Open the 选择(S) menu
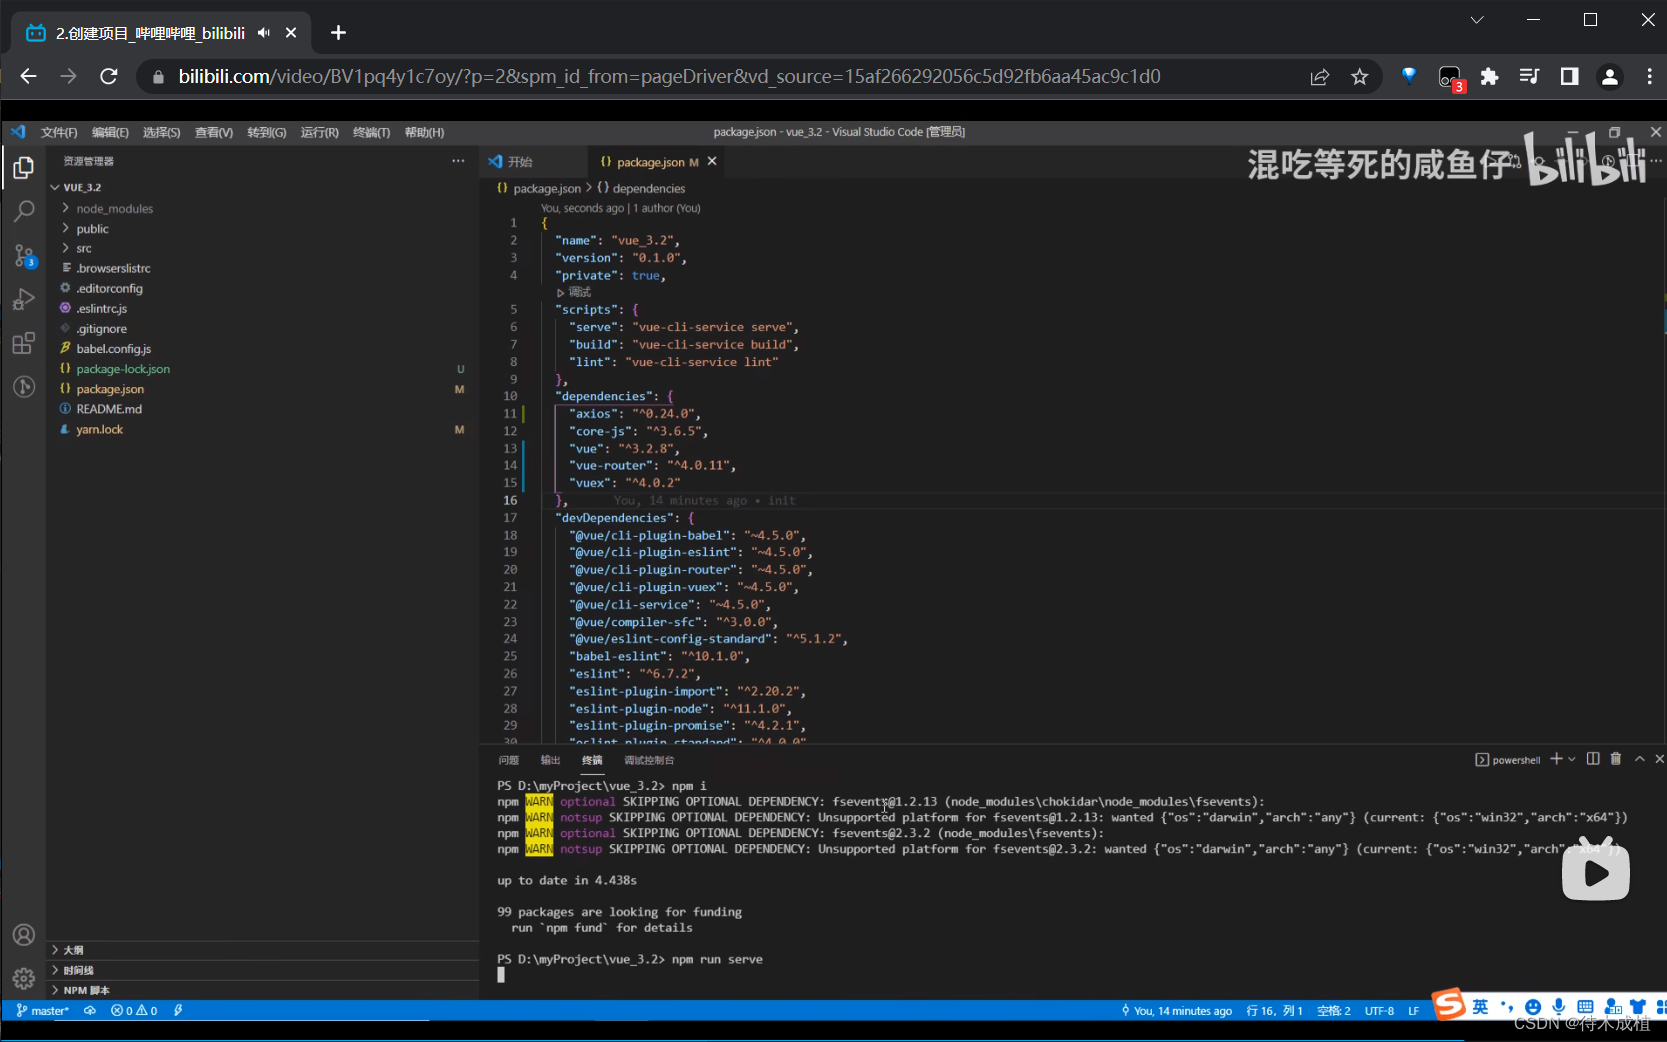 (161, 132)
